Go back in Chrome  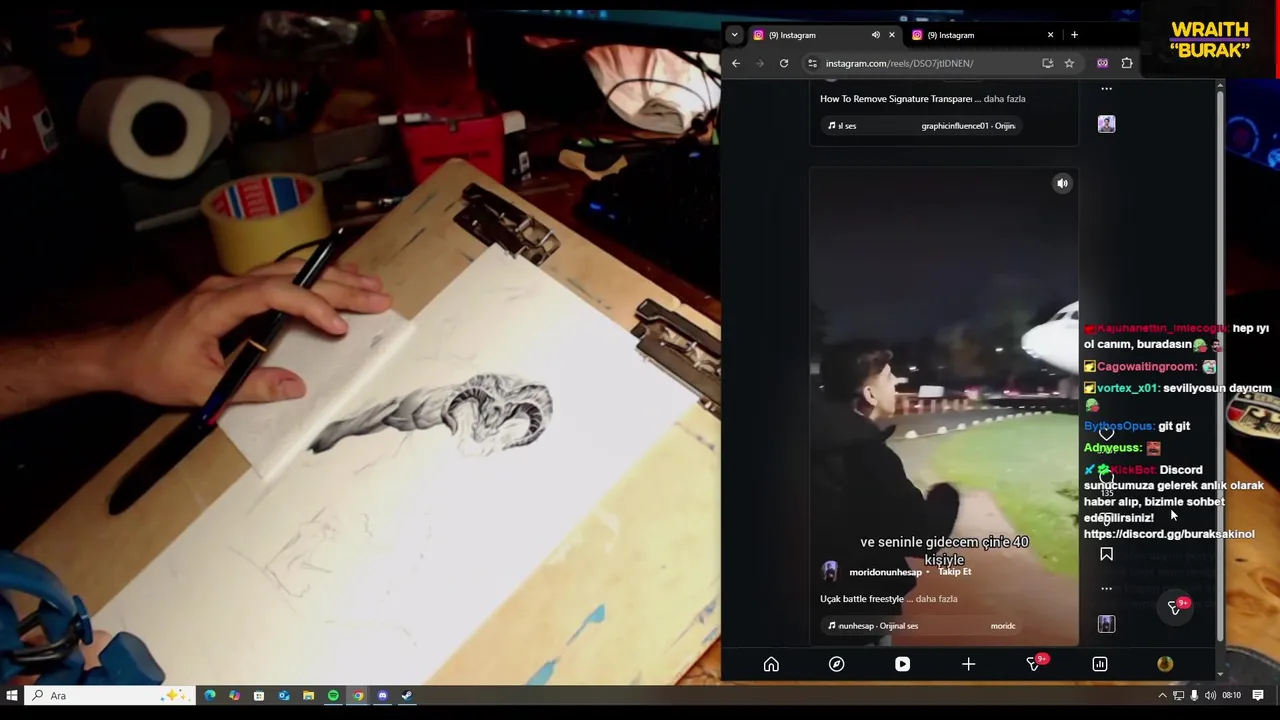click(736, 63)
